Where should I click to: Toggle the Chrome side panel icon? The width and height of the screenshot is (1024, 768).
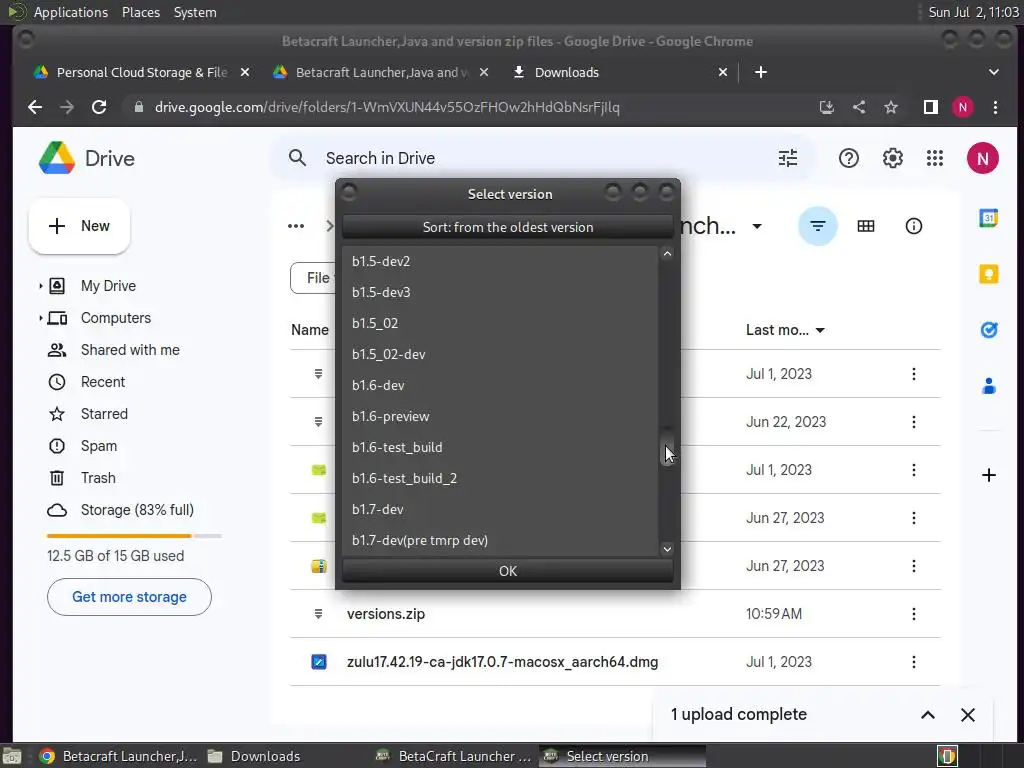tap(931, 107)
